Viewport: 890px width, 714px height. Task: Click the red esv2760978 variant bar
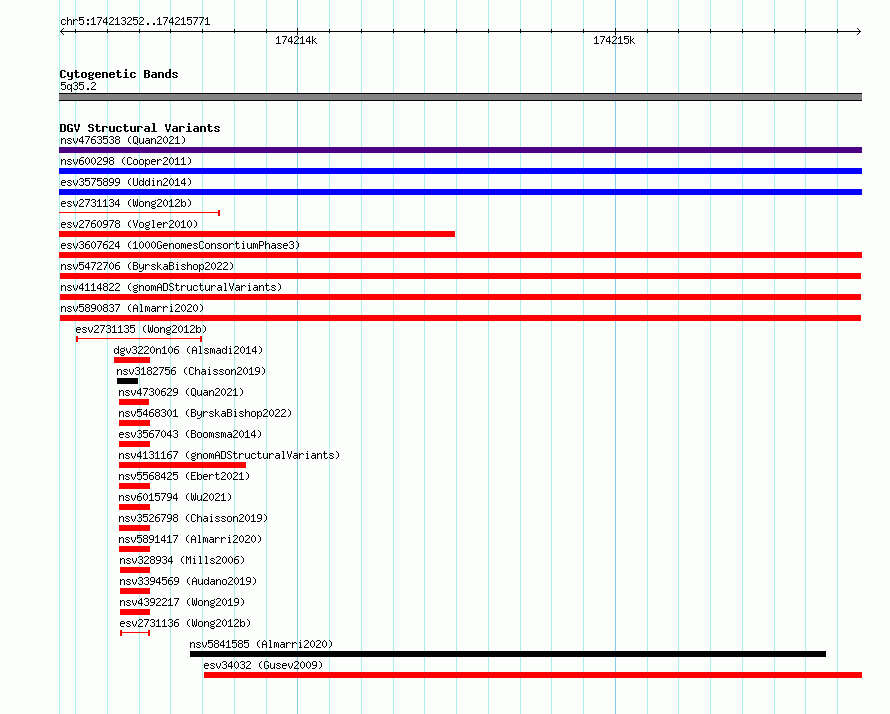coord(257,234)
